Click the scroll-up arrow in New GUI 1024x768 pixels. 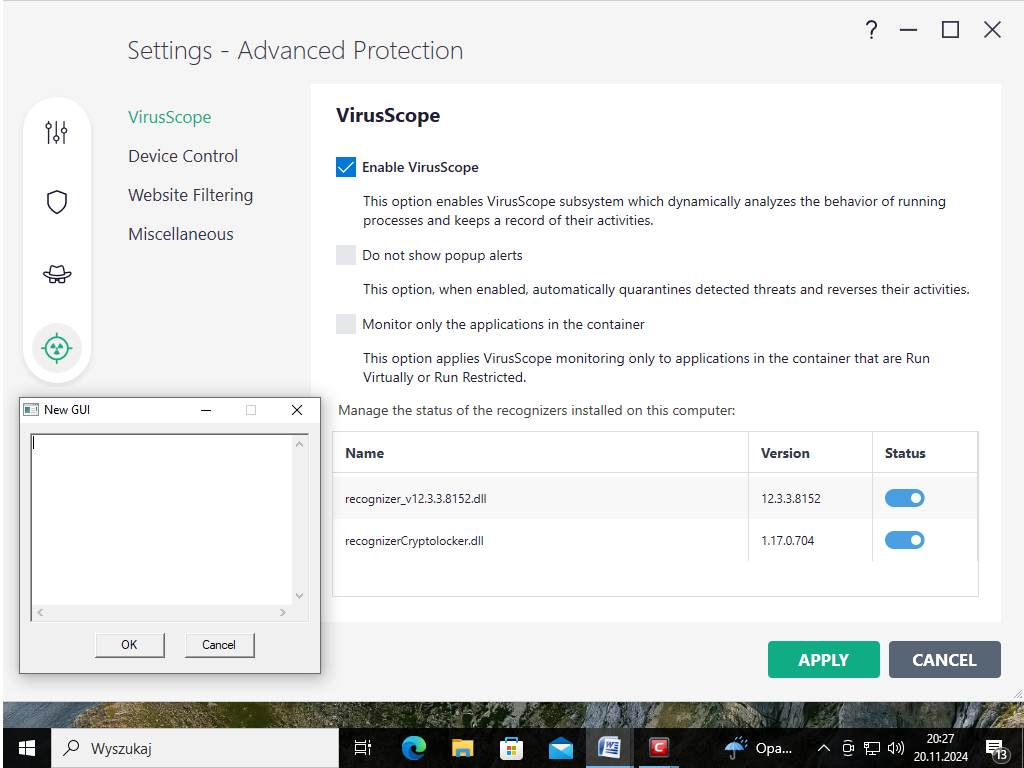tap(299, 444)
